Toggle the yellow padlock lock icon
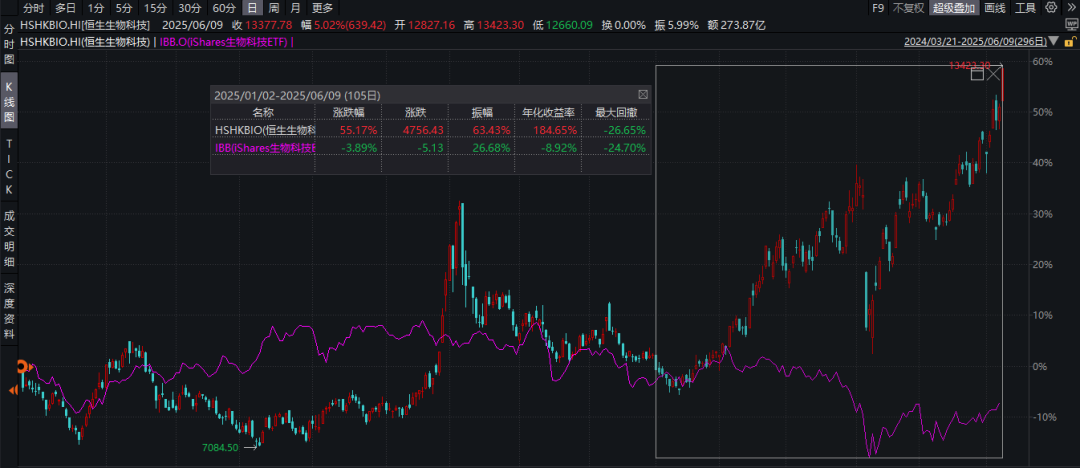Screen dimensions: 1080x468 [x=1069, y=42]
